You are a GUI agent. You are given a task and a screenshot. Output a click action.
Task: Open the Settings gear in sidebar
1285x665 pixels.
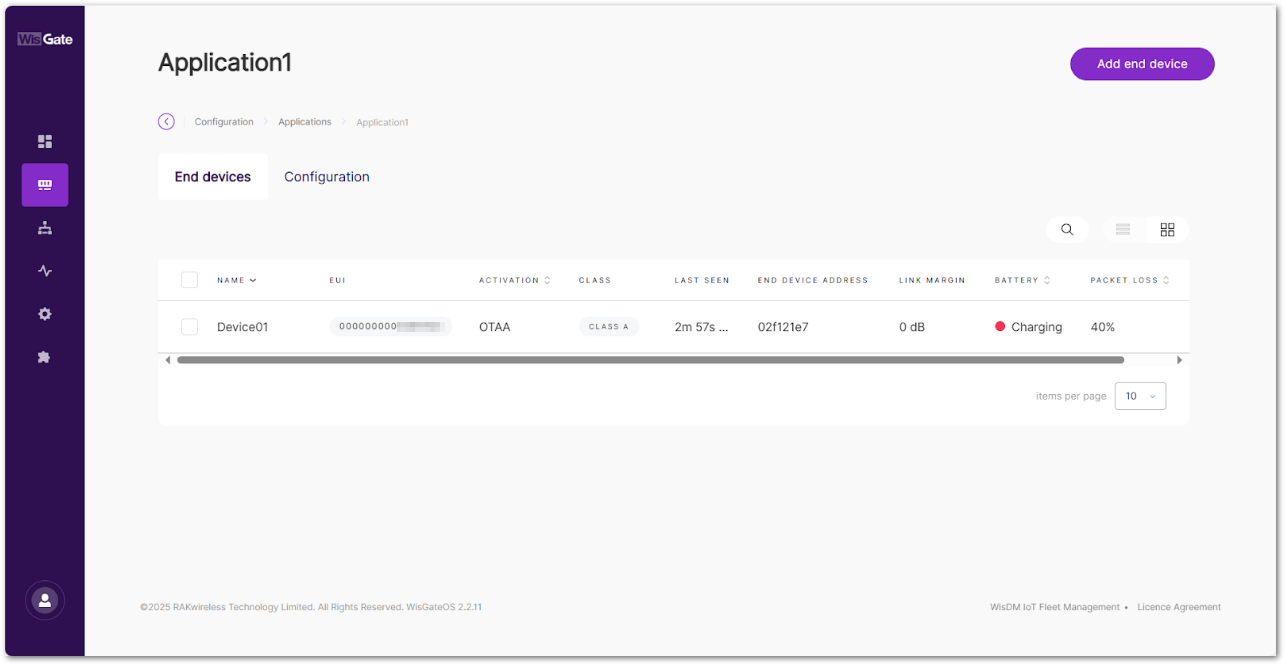[45, 314]
